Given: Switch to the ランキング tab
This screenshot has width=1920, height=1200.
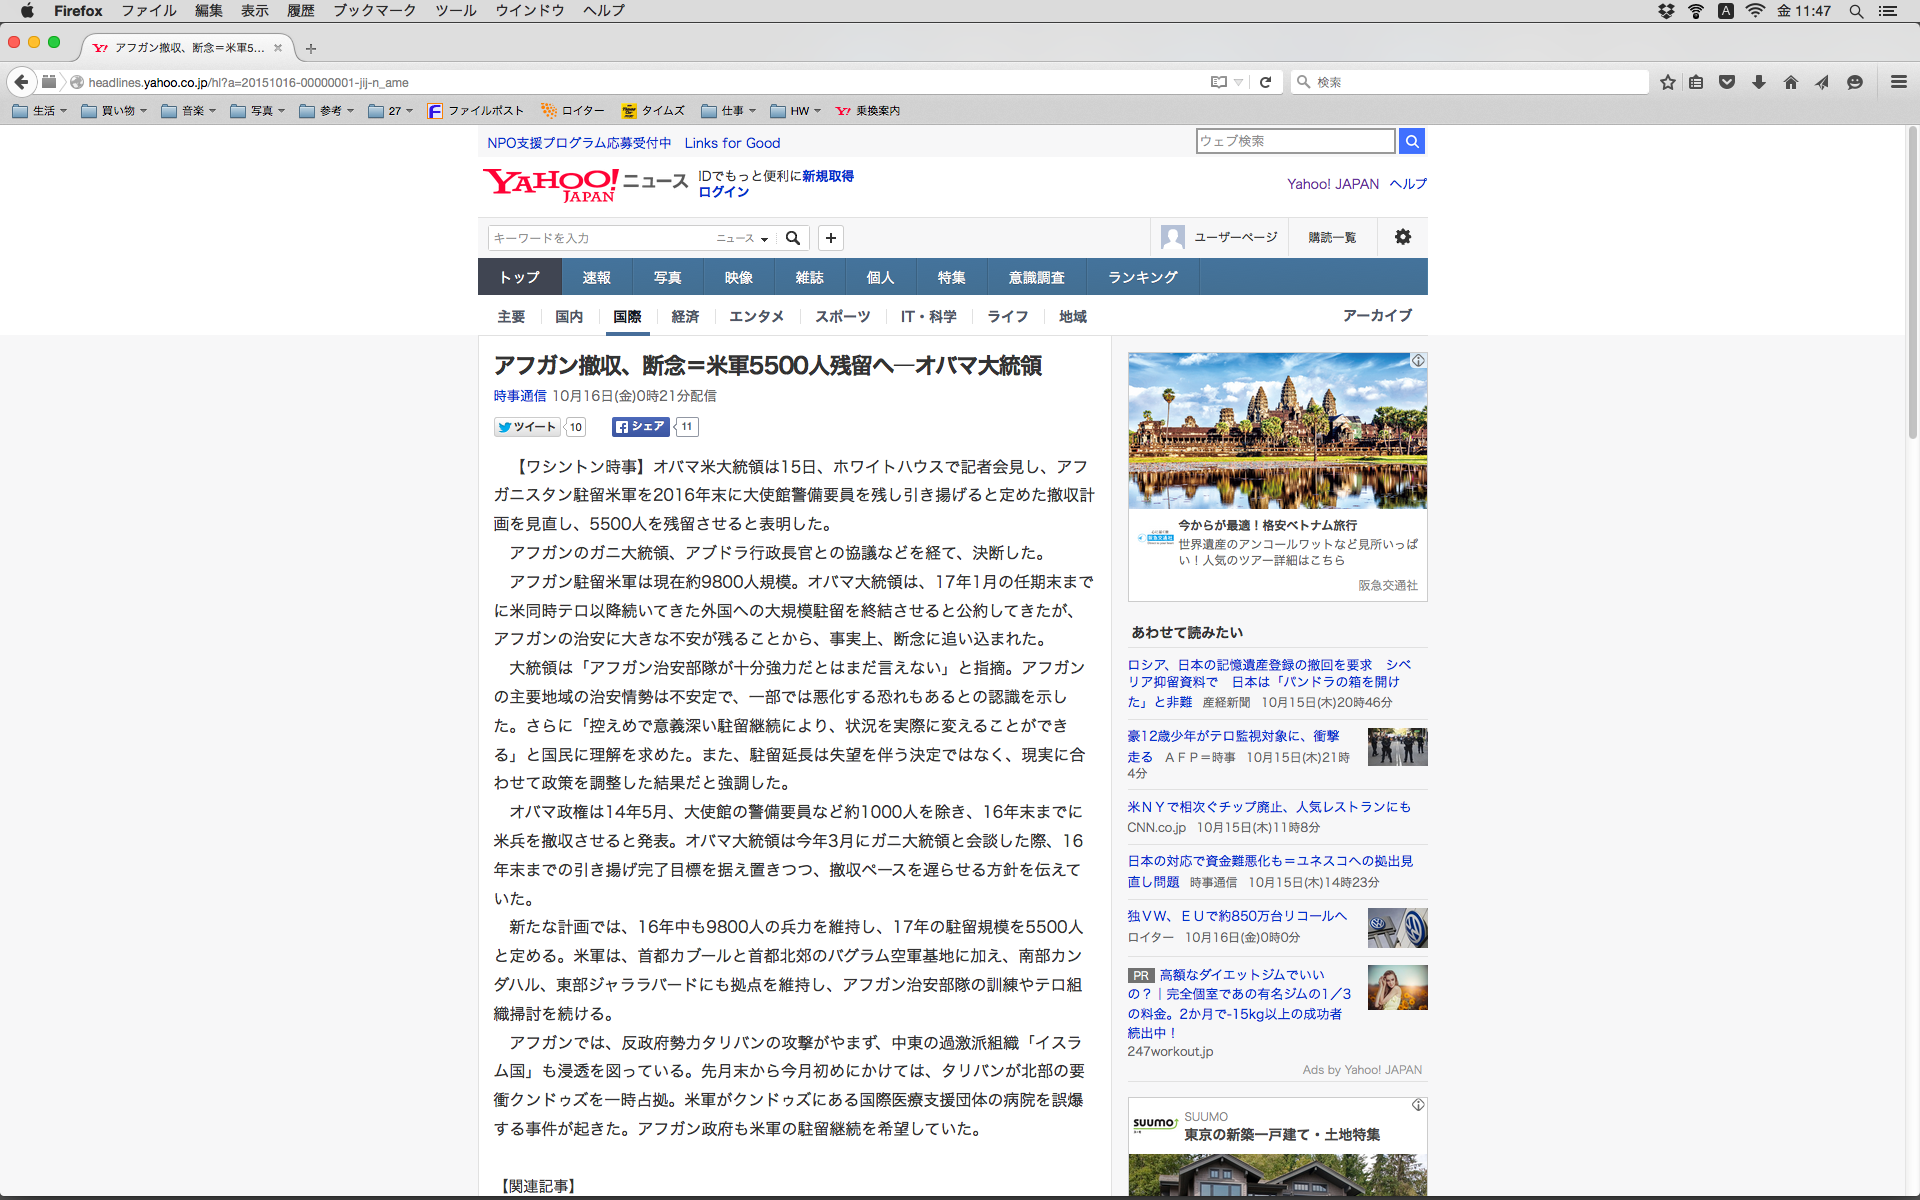Looking at the screenshot, I should tap(1142, 277).
